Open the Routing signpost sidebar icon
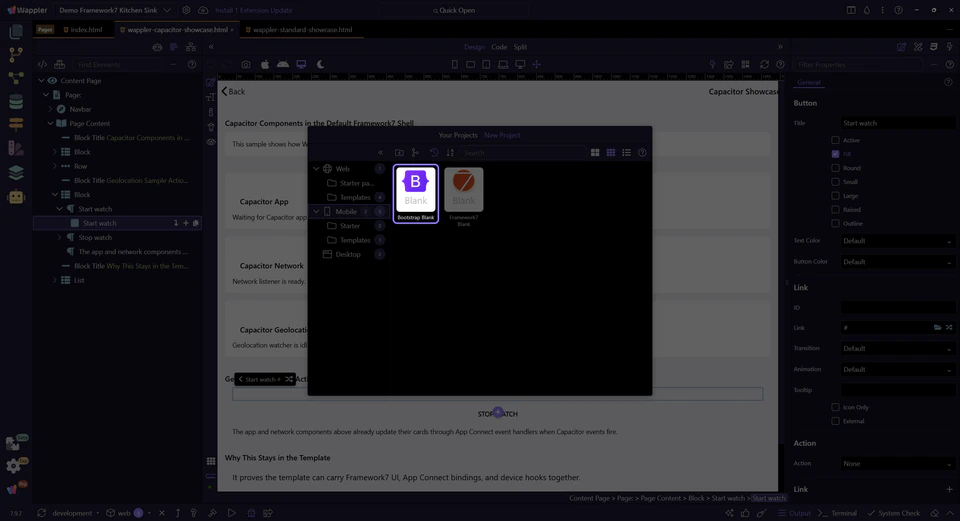Viewport: 960px width, 521px height. coord(16,124)
